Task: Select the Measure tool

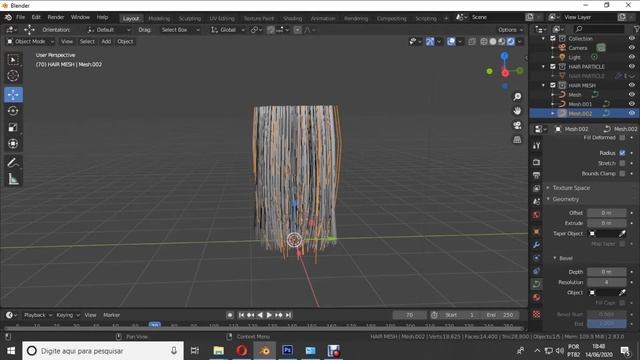Action: [13, 179]
